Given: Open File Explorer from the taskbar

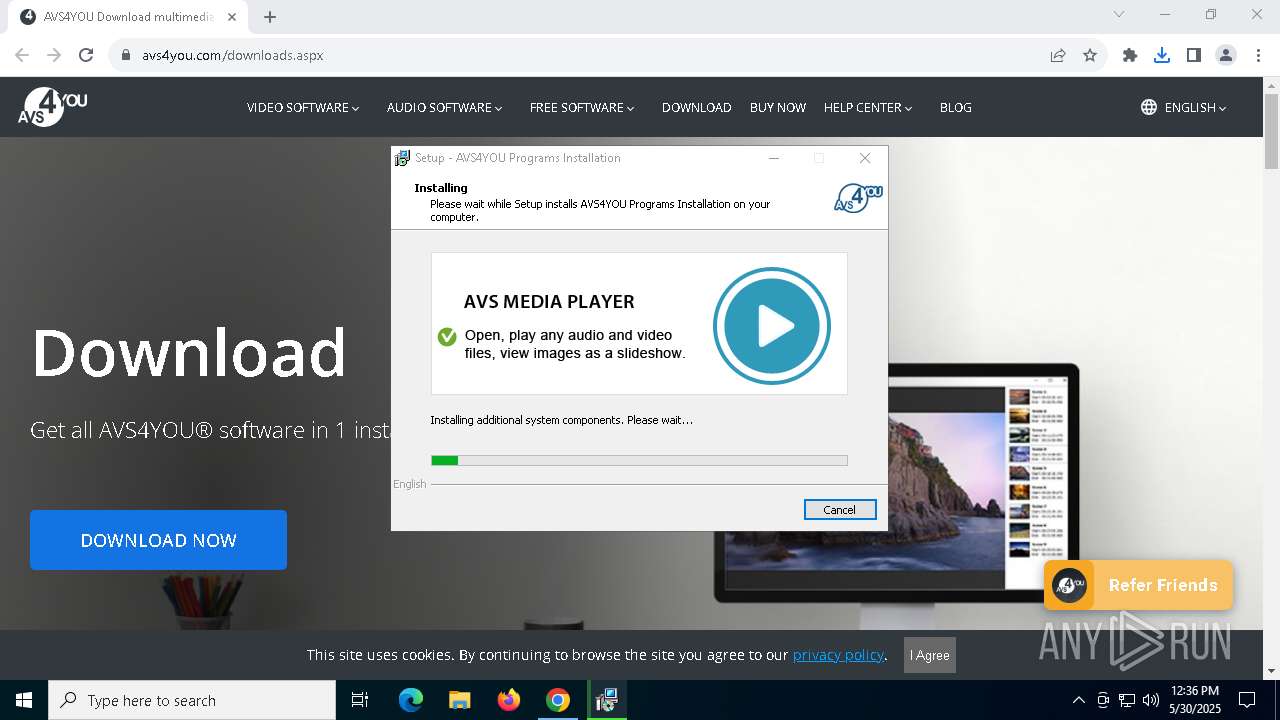Looking at the screenshot, I should [x=459, y=700].
